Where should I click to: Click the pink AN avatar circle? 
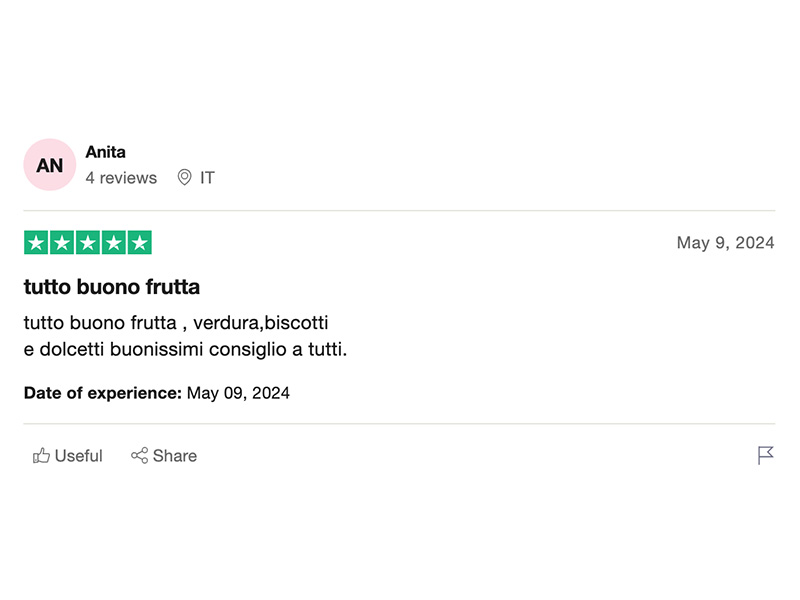point(50,165)
